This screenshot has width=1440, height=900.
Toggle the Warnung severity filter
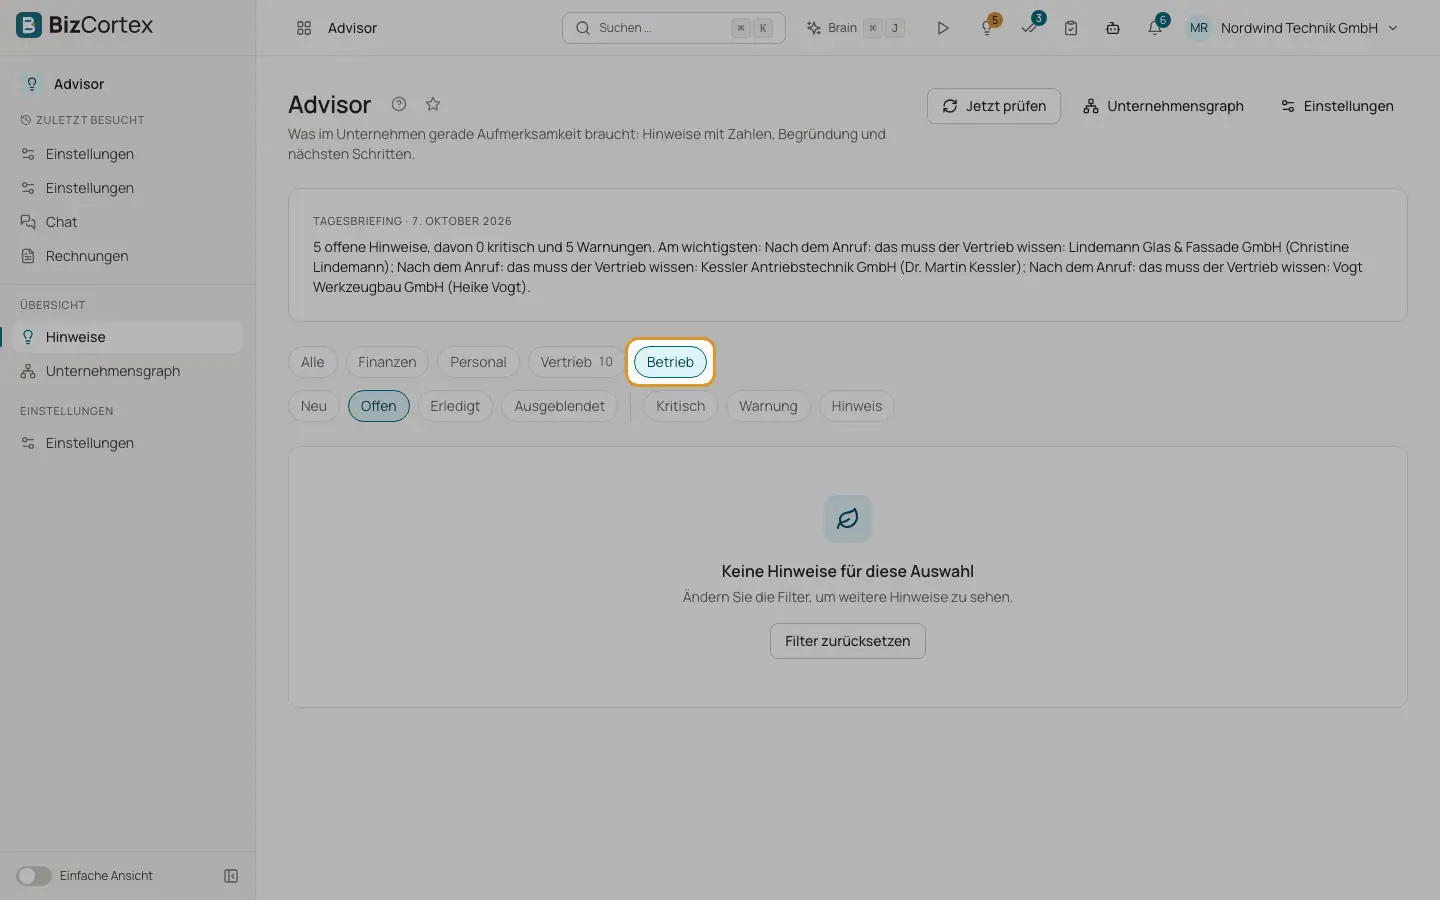(x=768, y=406)
